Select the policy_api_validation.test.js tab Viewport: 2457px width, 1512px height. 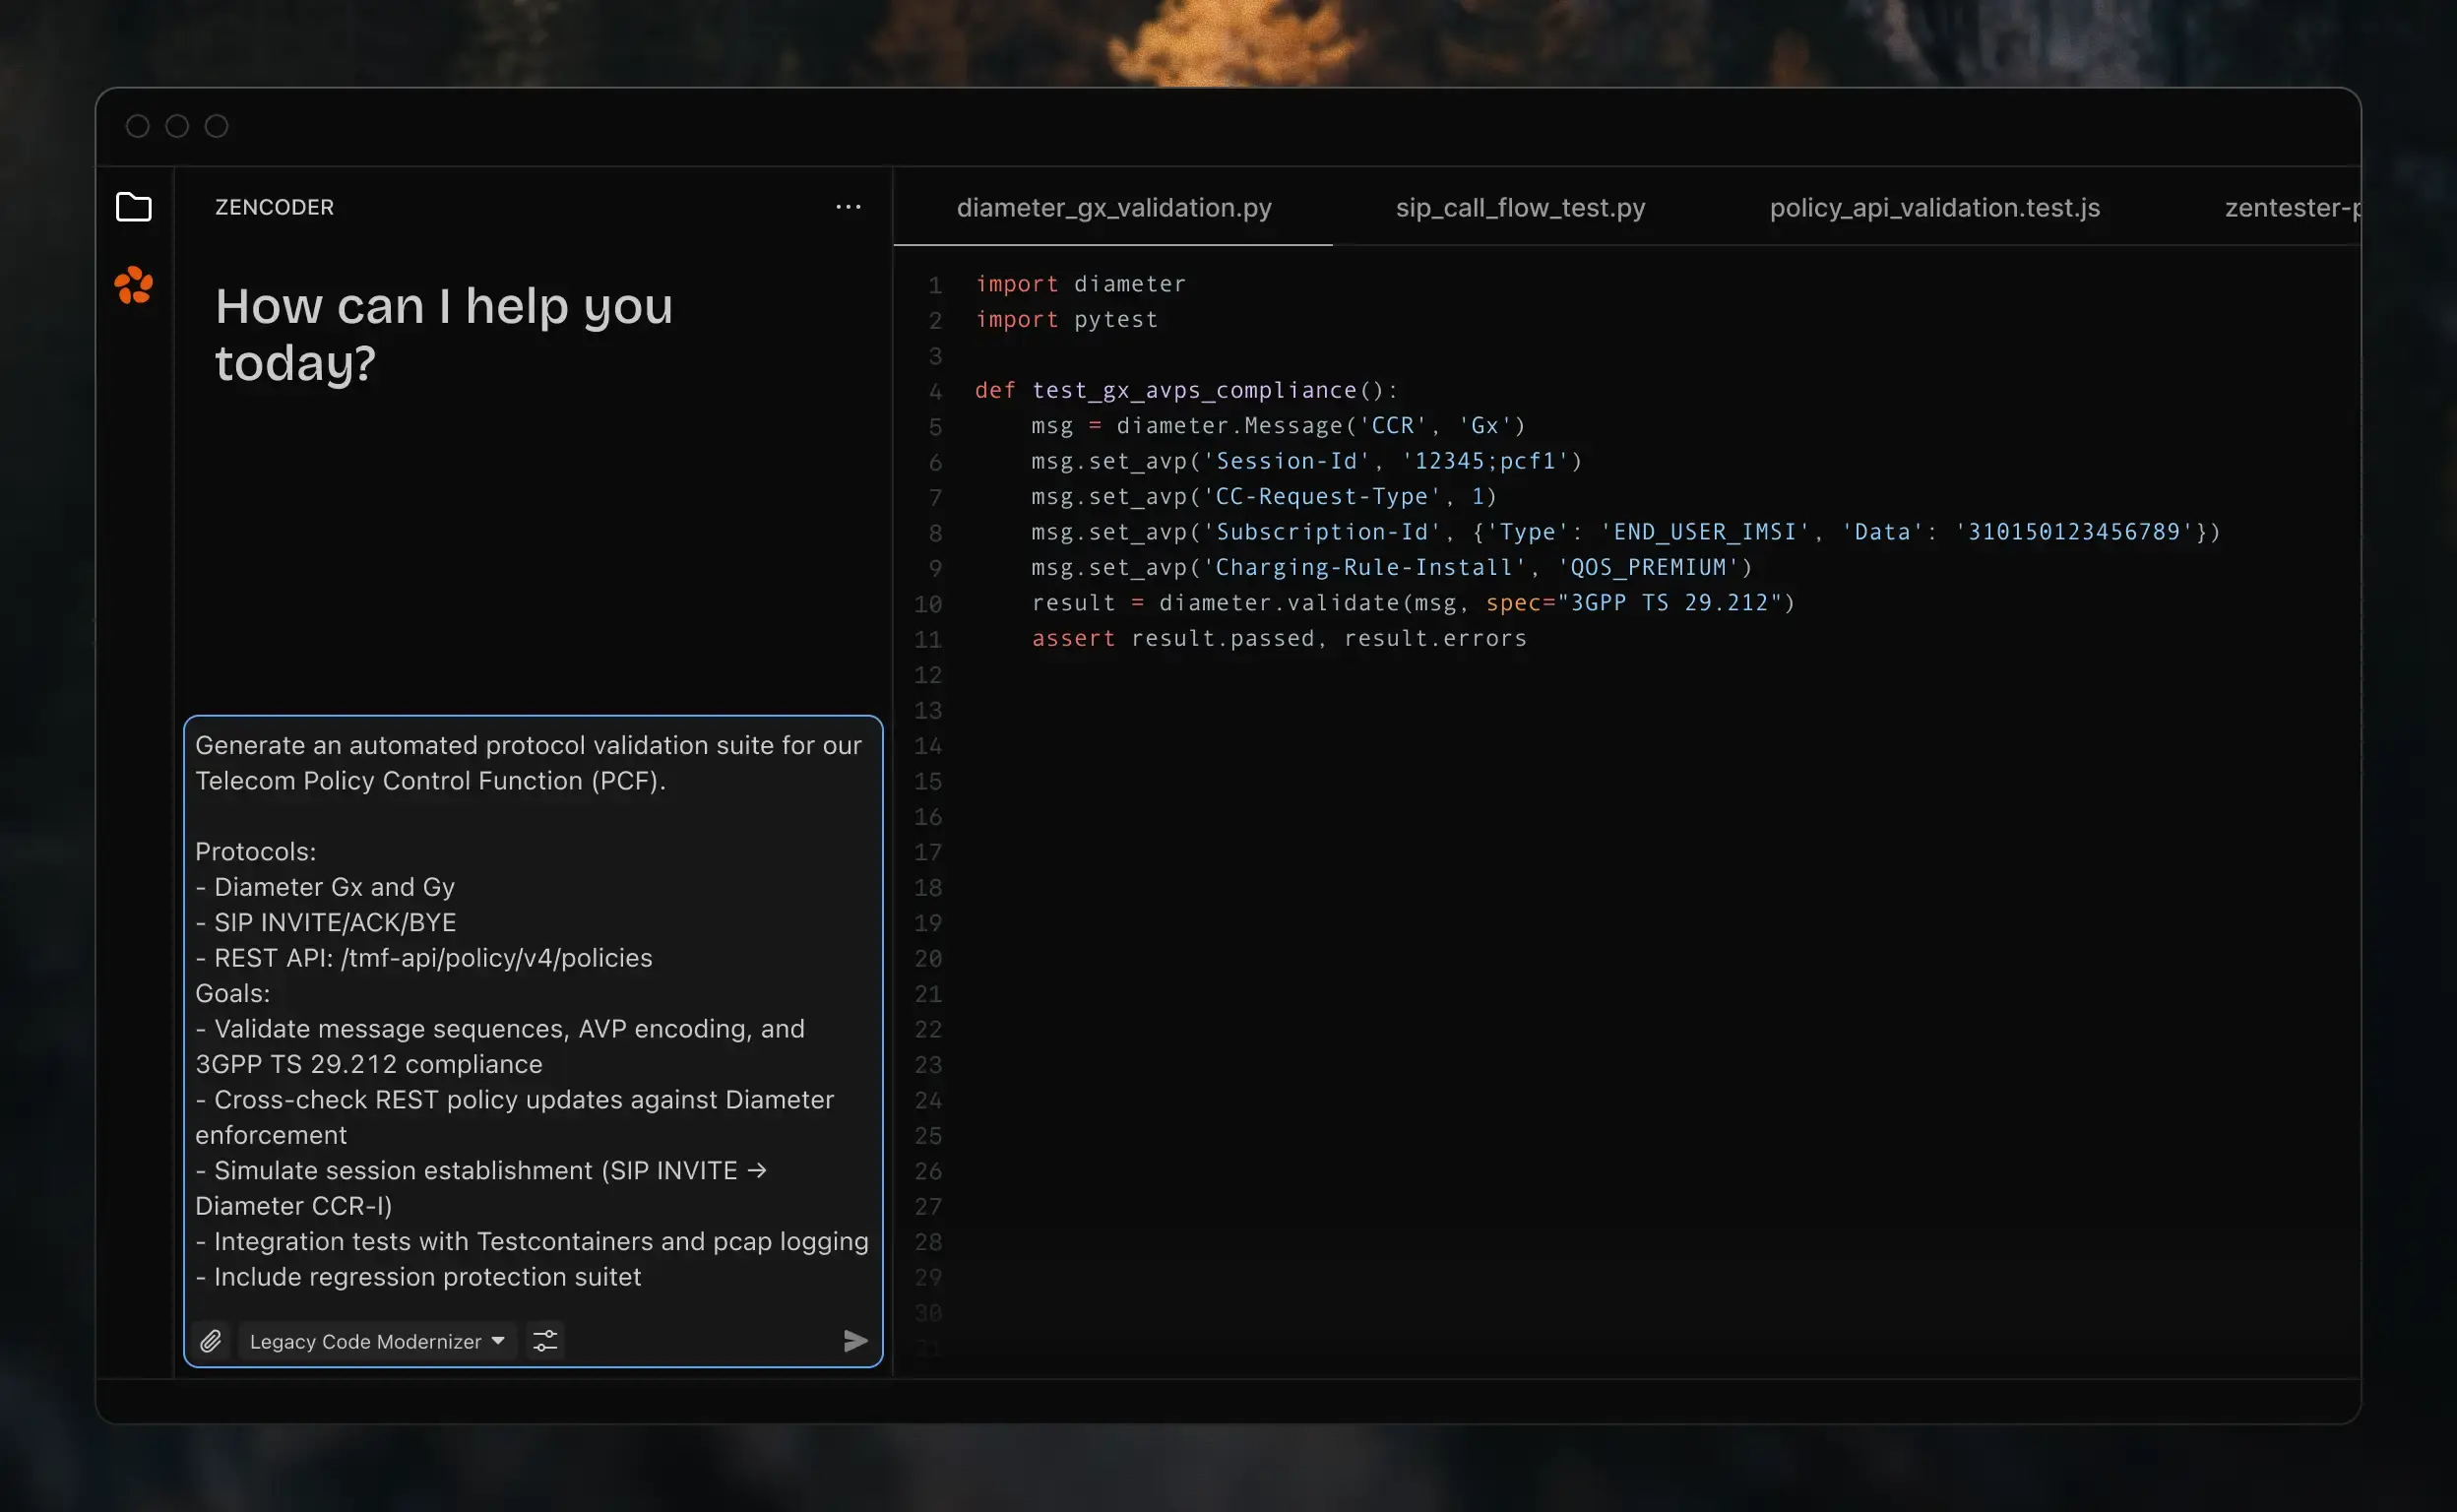[1933, 208]
